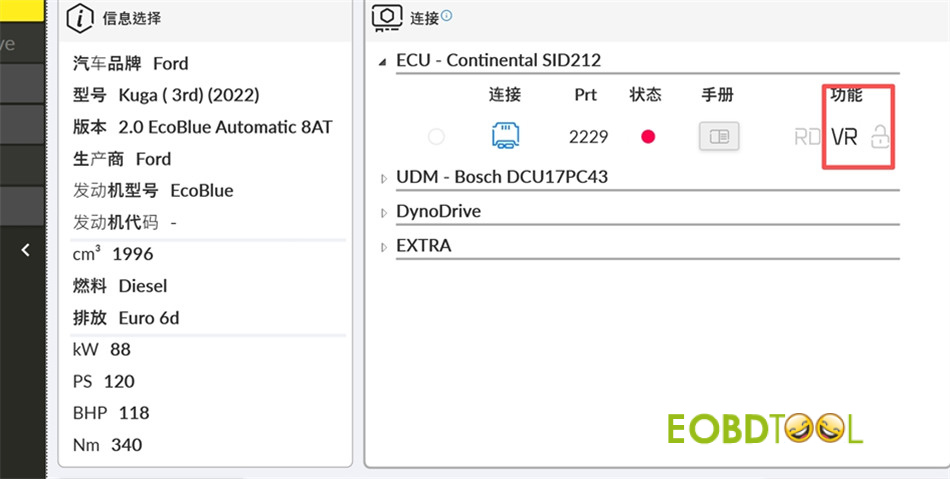The width and height of the screenshot is (950, 479).
Task: Open the manual book icon button
Action: coord(718,136)
